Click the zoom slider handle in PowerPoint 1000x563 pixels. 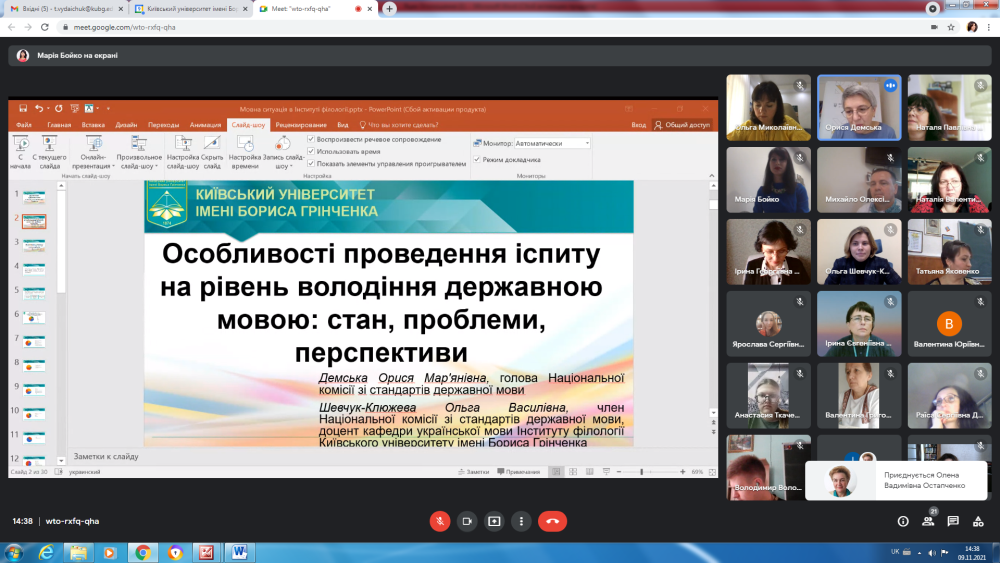point(642,472)
